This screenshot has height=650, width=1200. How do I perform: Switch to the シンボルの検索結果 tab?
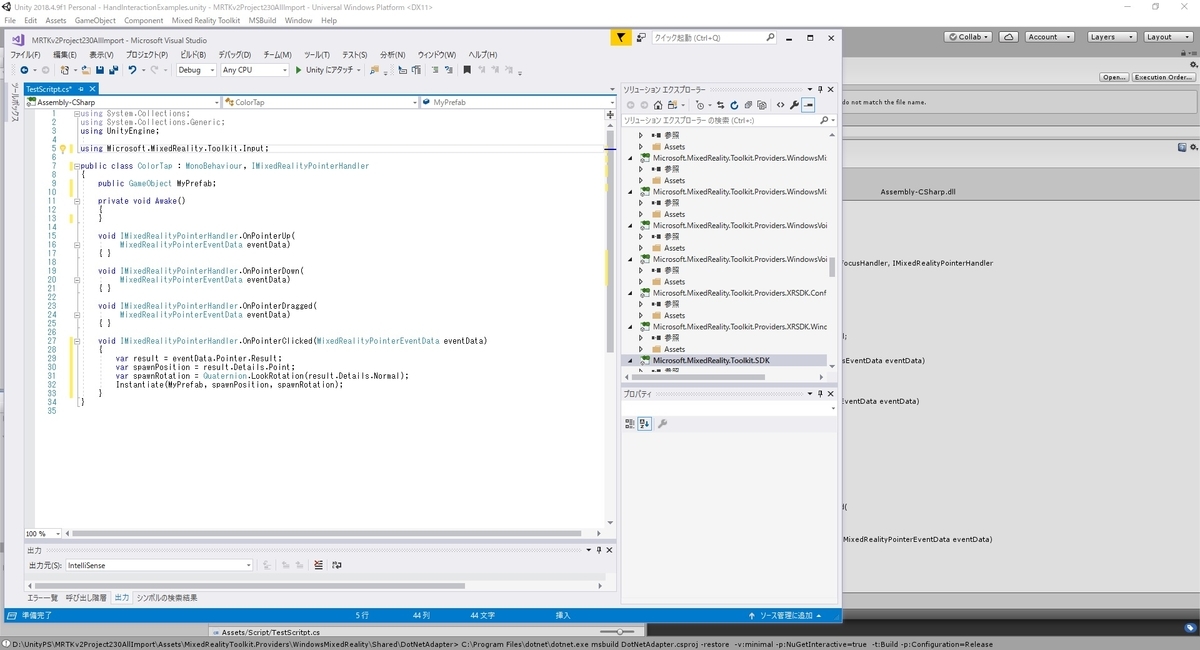click(x=167, y=597)
